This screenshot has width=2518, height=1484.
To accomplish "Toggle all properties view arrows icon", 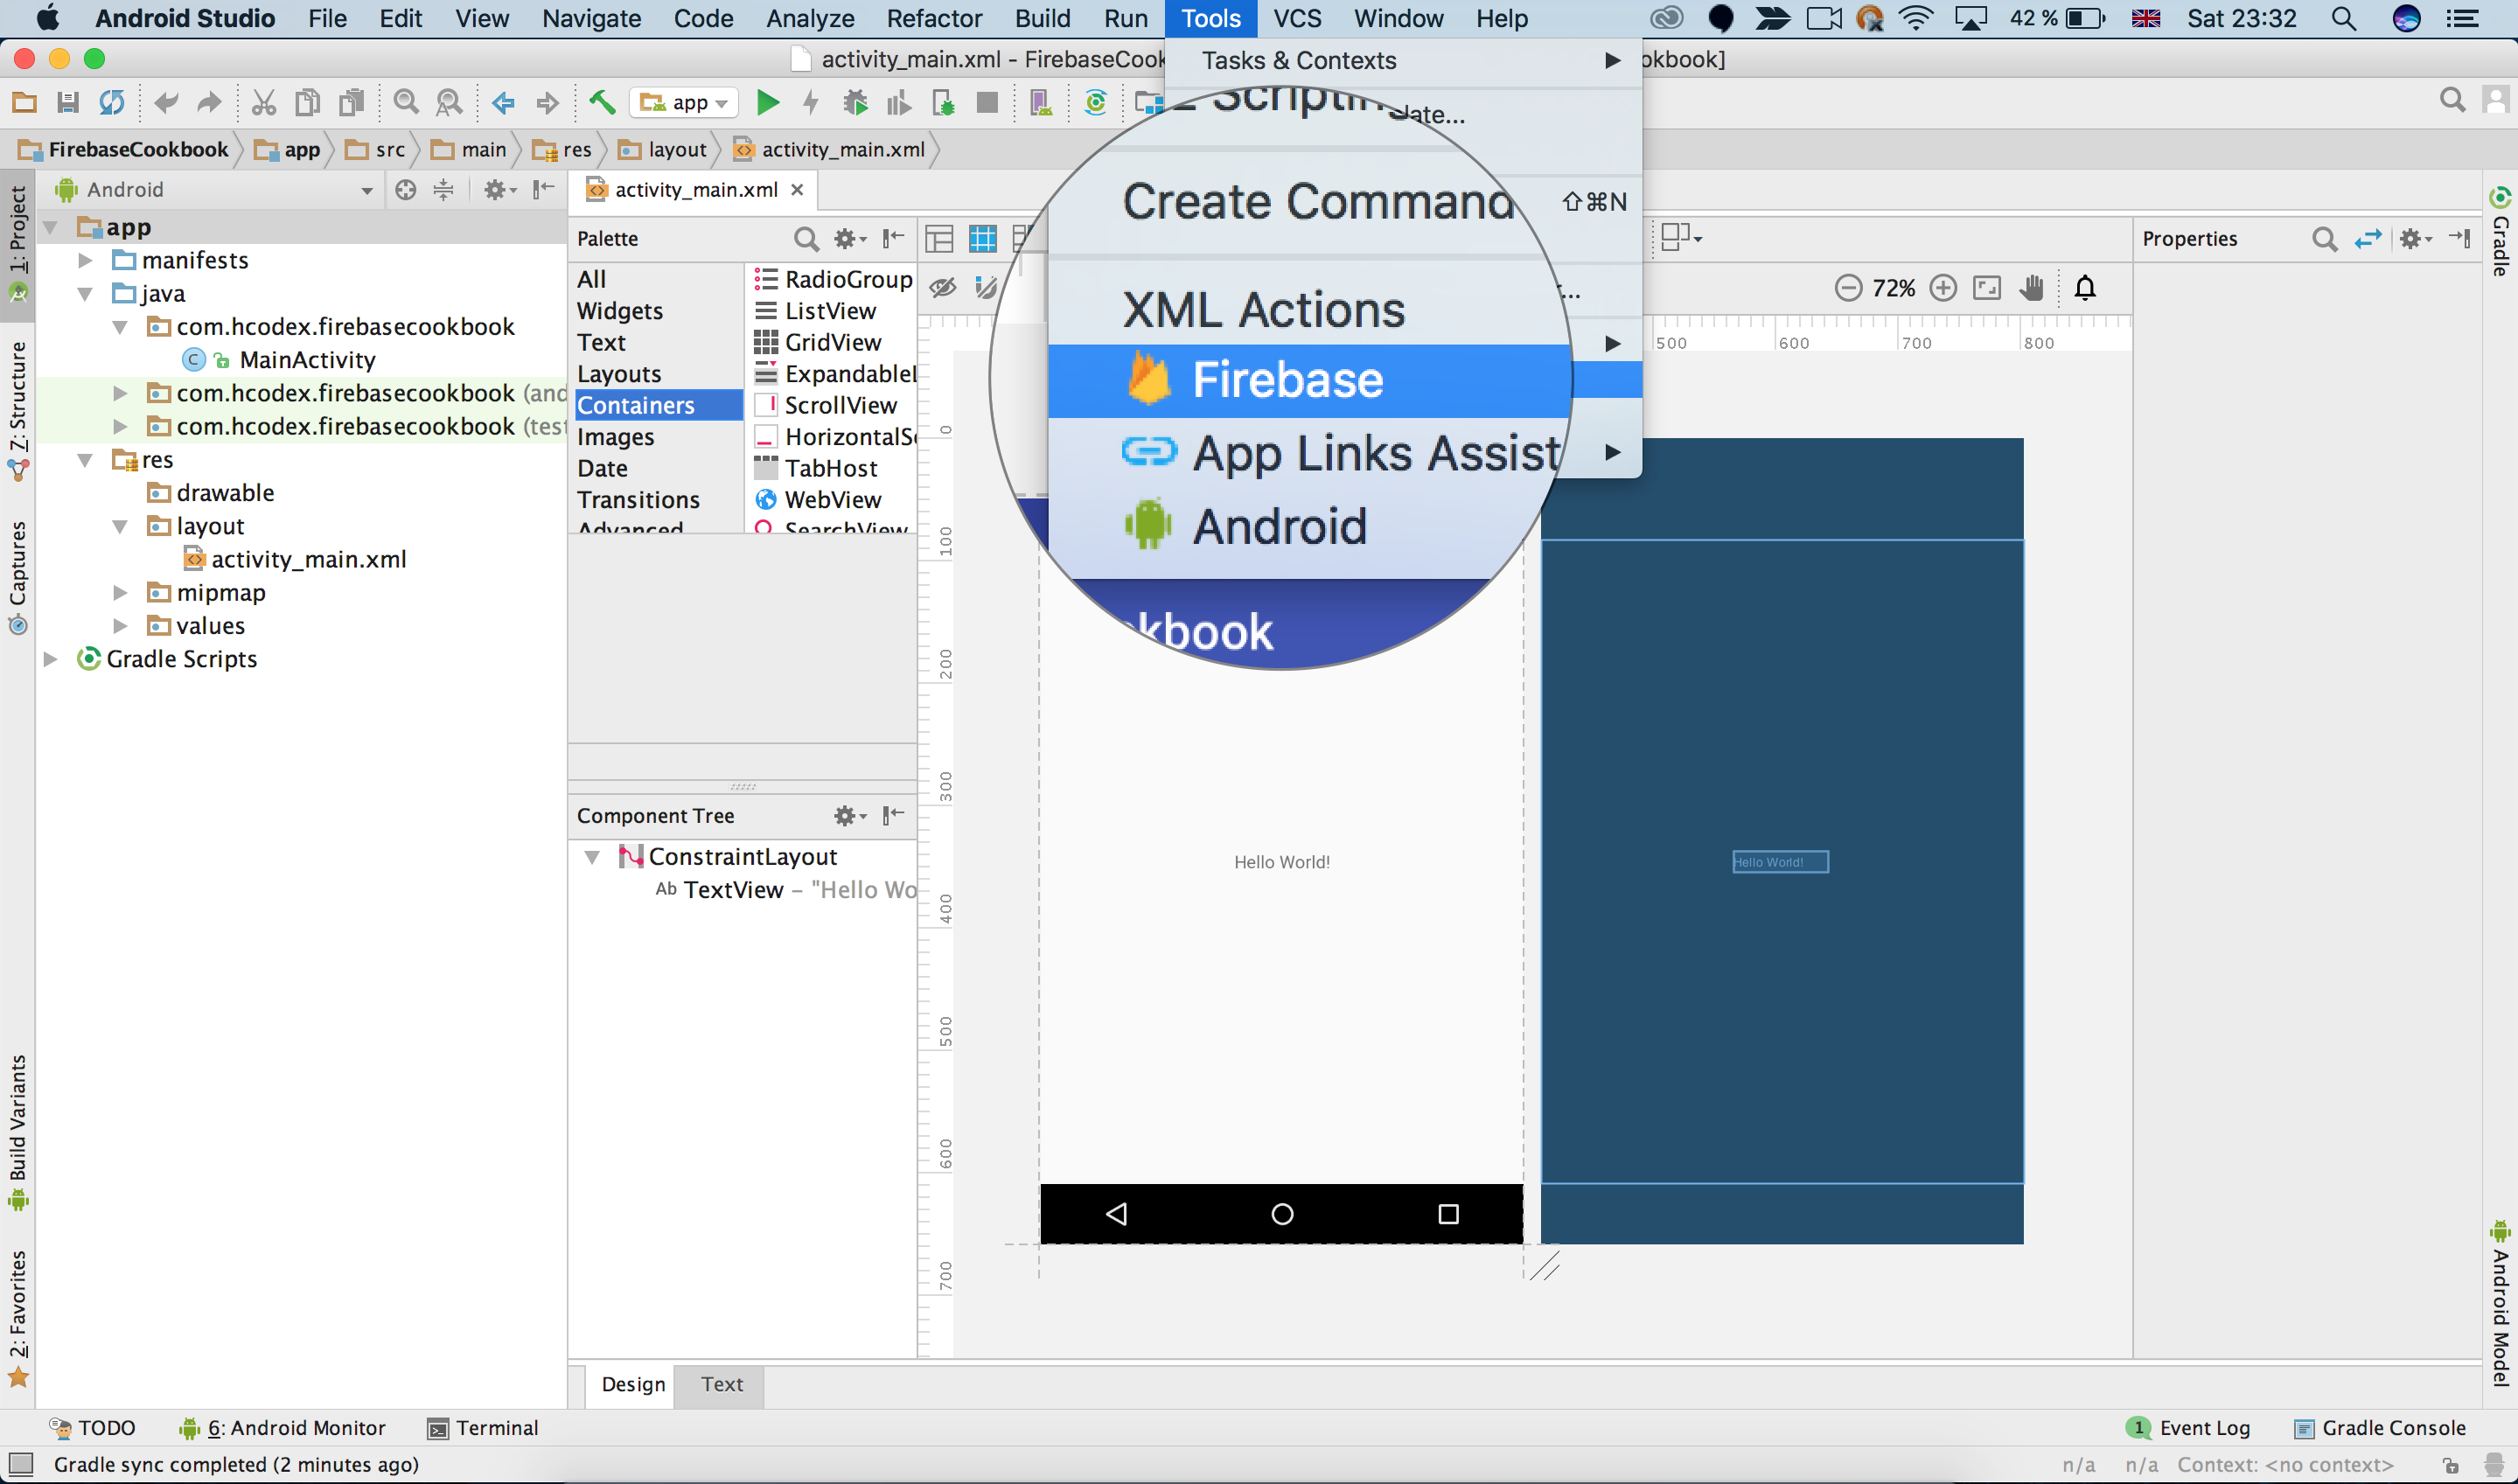I will [x=2367, y=239].
